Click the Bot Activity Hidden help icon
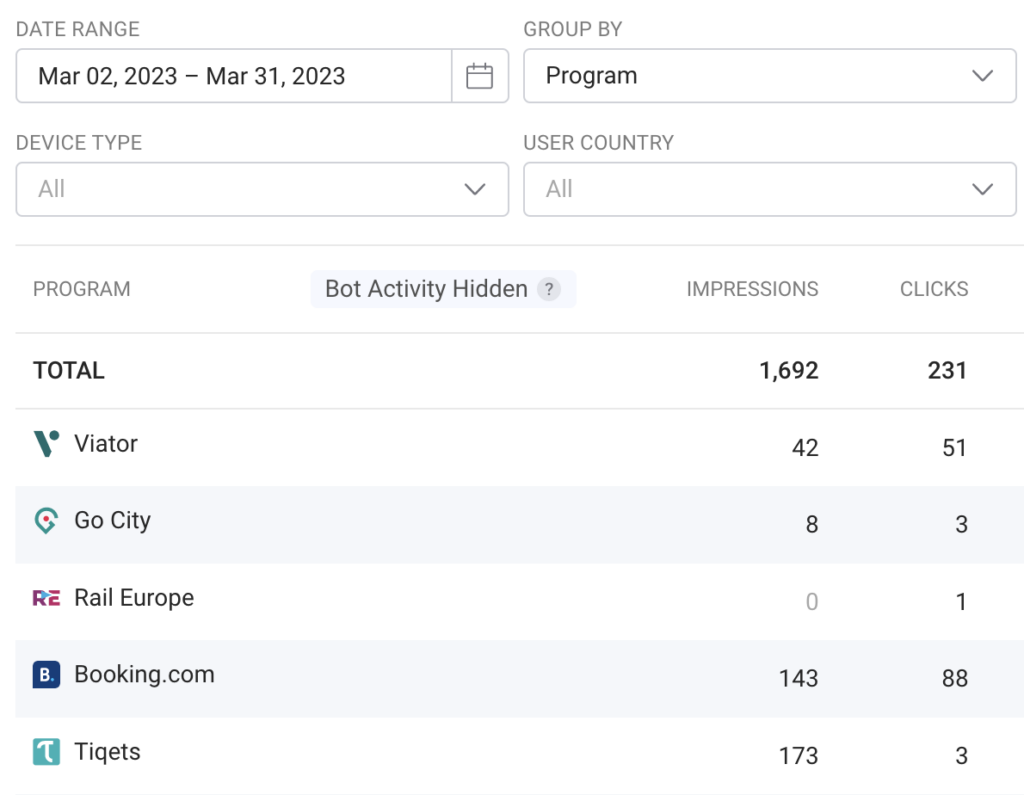This screenshot has width=1024, height=795. coord(549,289)
